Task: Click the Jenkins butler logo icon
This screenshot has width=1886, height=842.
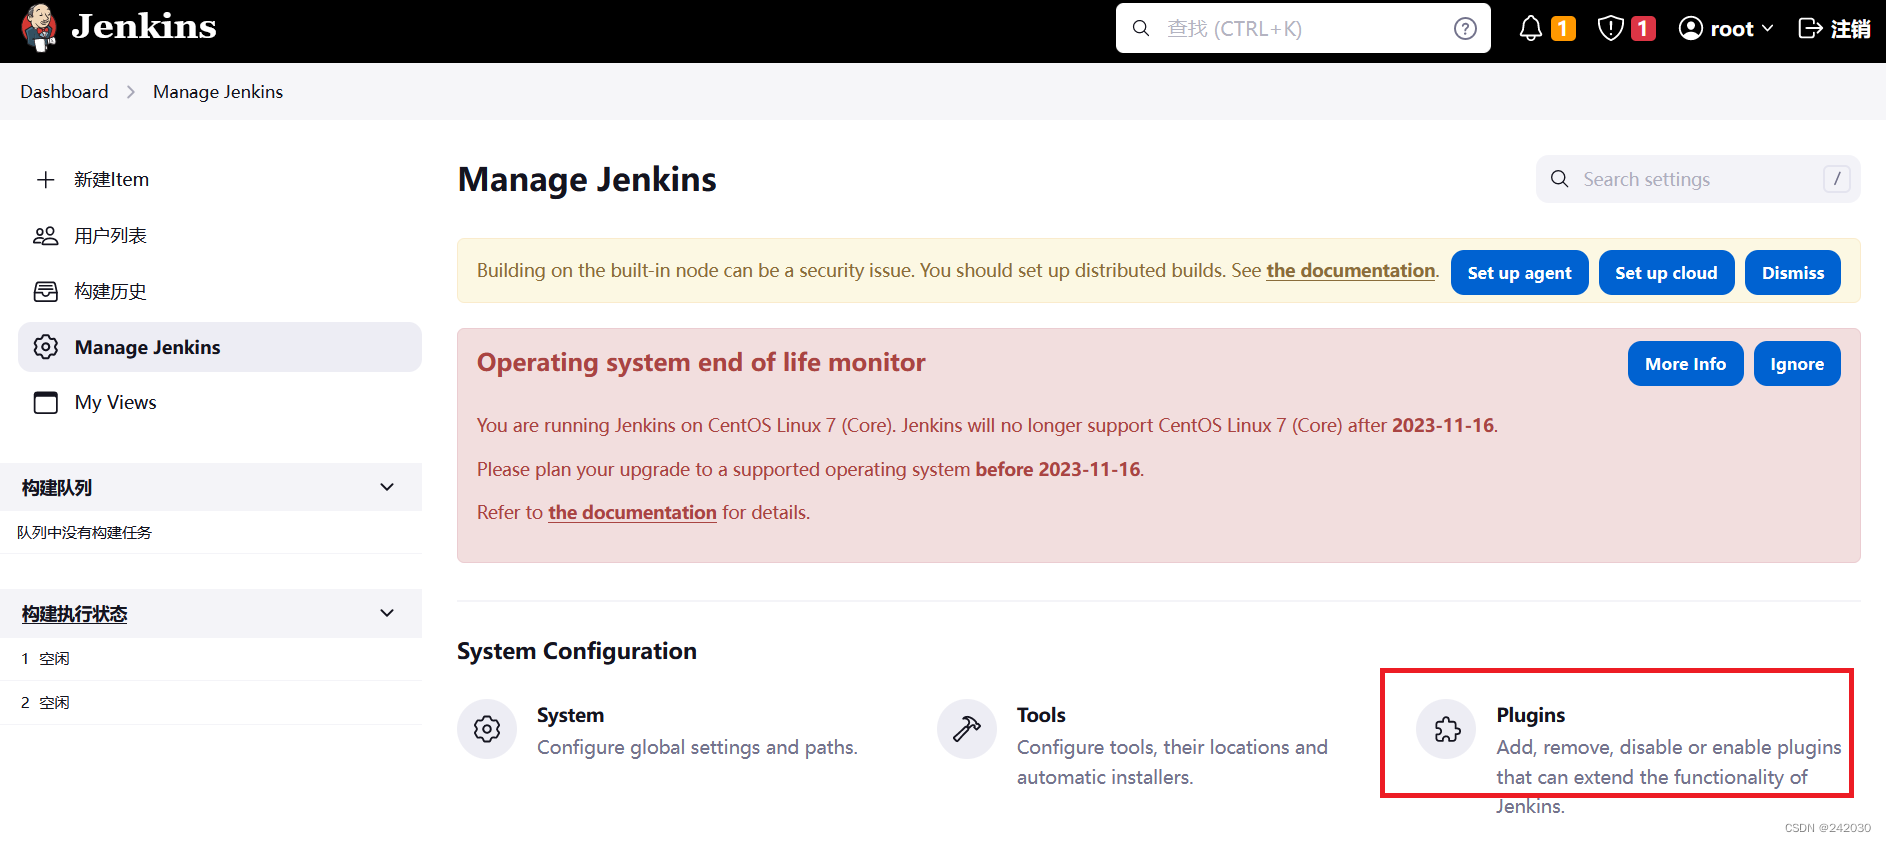Action: 39,27
